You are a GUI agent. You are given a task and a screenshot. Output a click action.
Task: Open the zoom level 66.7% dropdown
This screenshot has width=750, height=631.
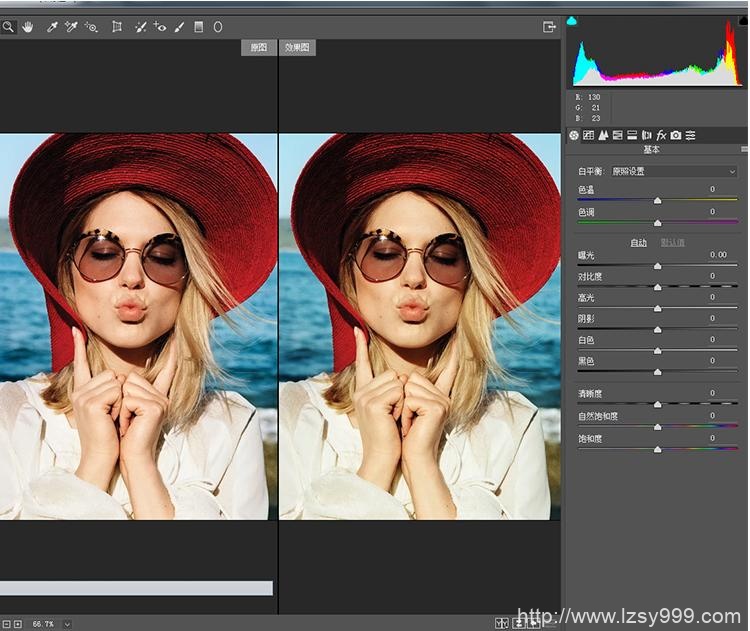(67, 624)
